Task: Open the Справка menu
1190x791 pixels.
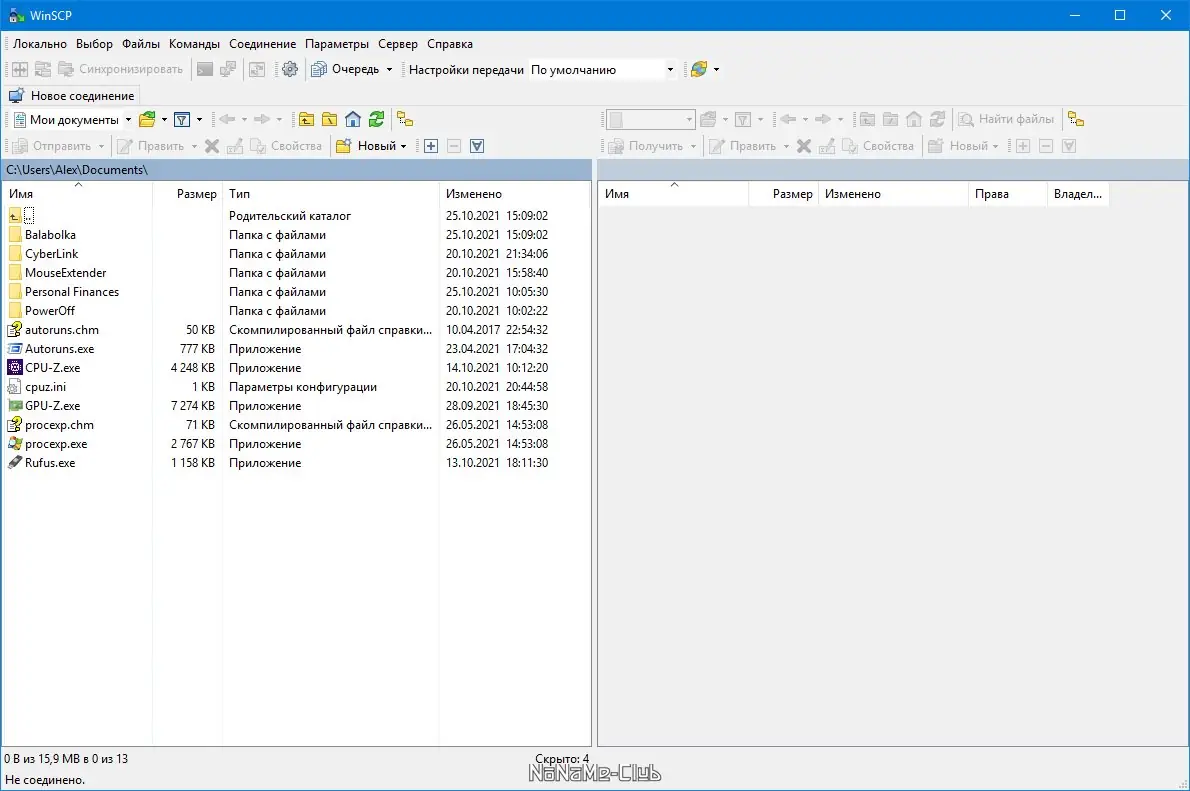Action: [x=449, y=44]
